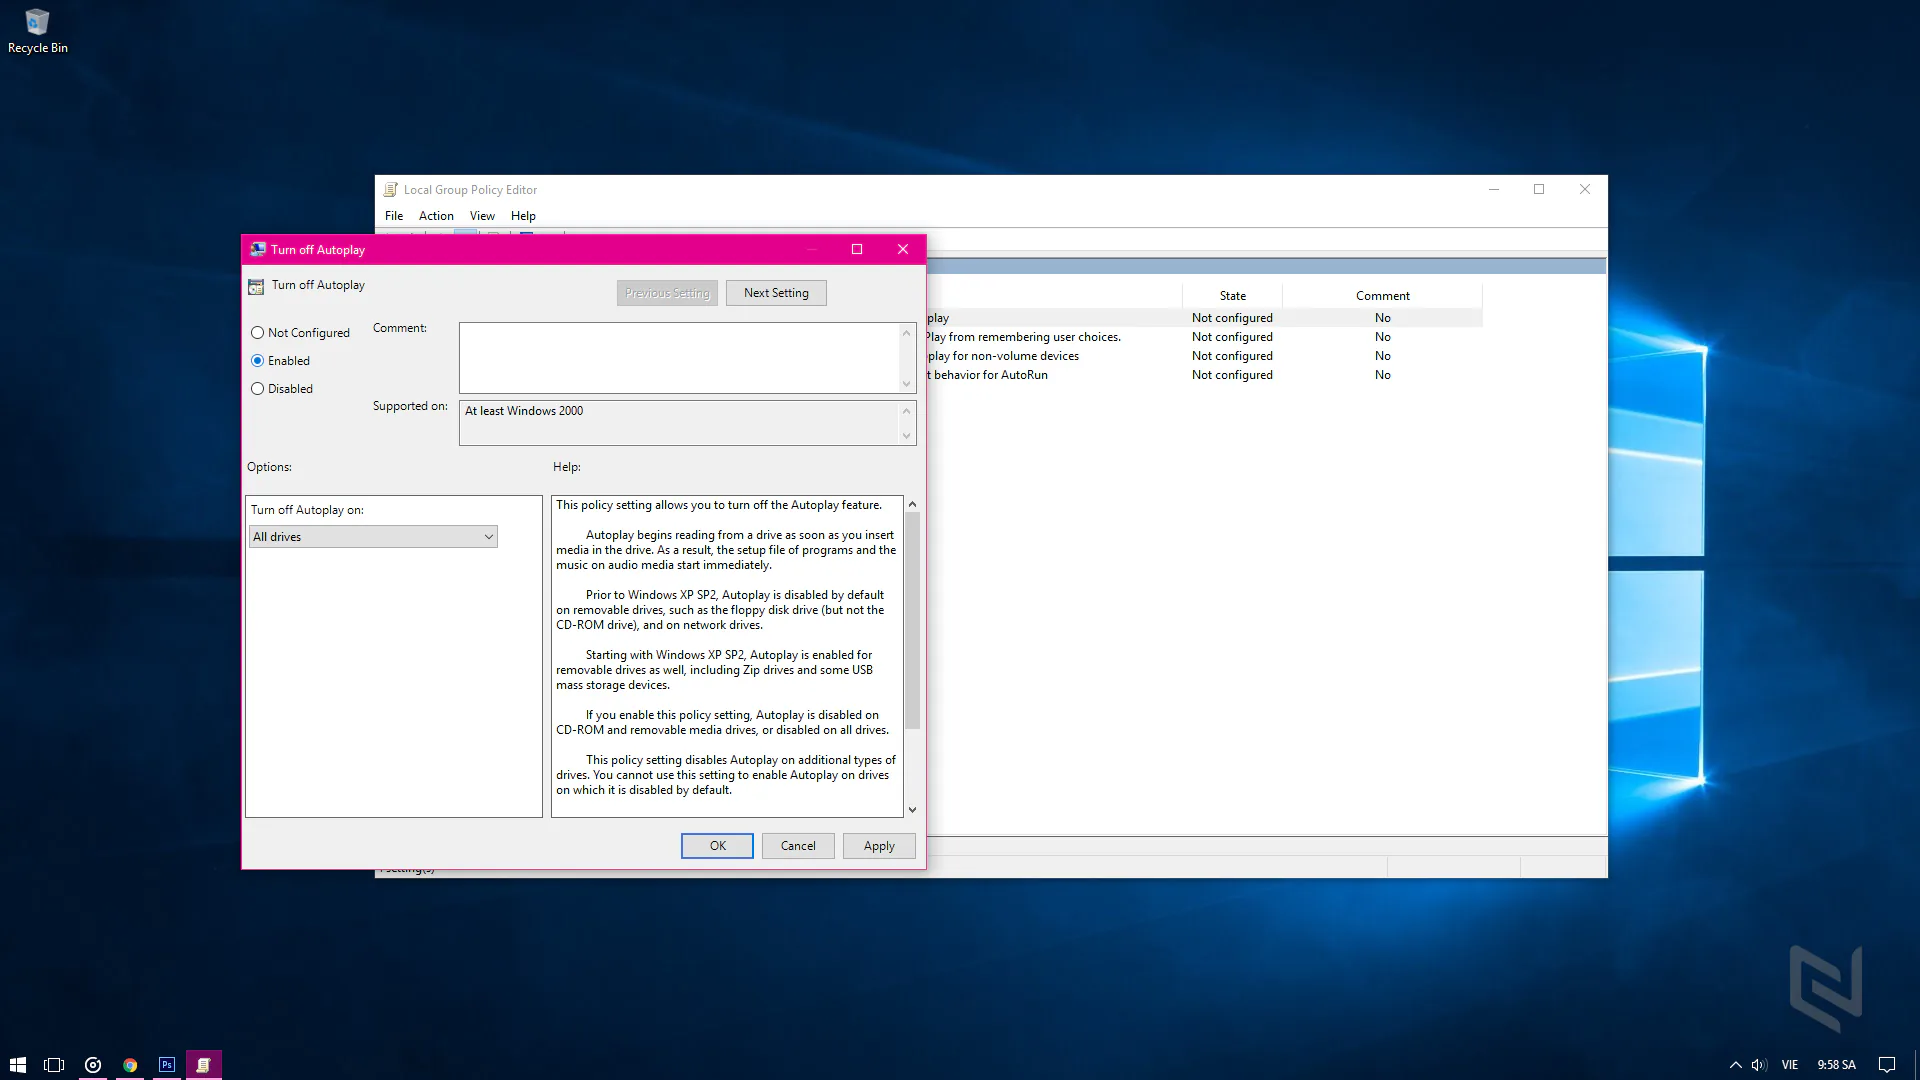Screen dimensions: 1920x1080
Task: Click the Group Policy Editor taskbar icon
Action: pos(204,1065)
